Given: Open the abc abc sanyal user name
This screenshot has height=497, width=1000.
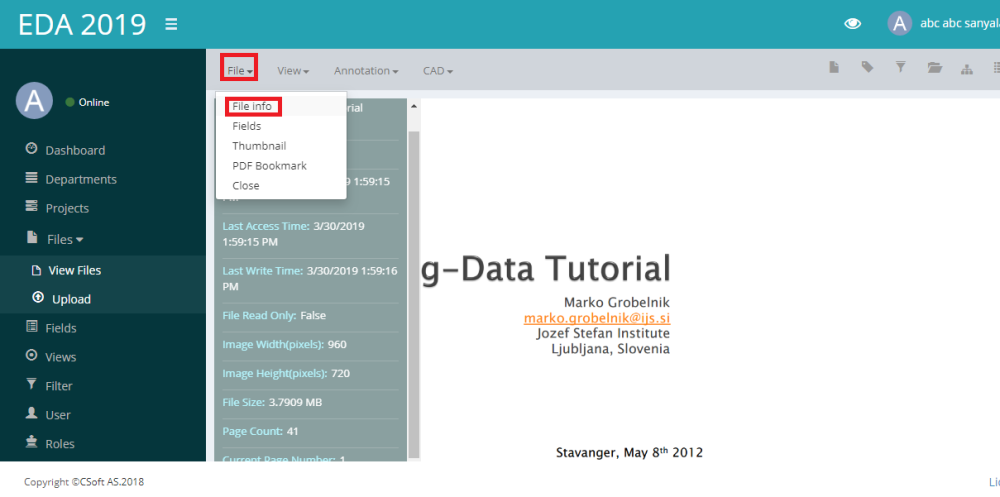Looking at the screenshot, I should pos(960,24).
